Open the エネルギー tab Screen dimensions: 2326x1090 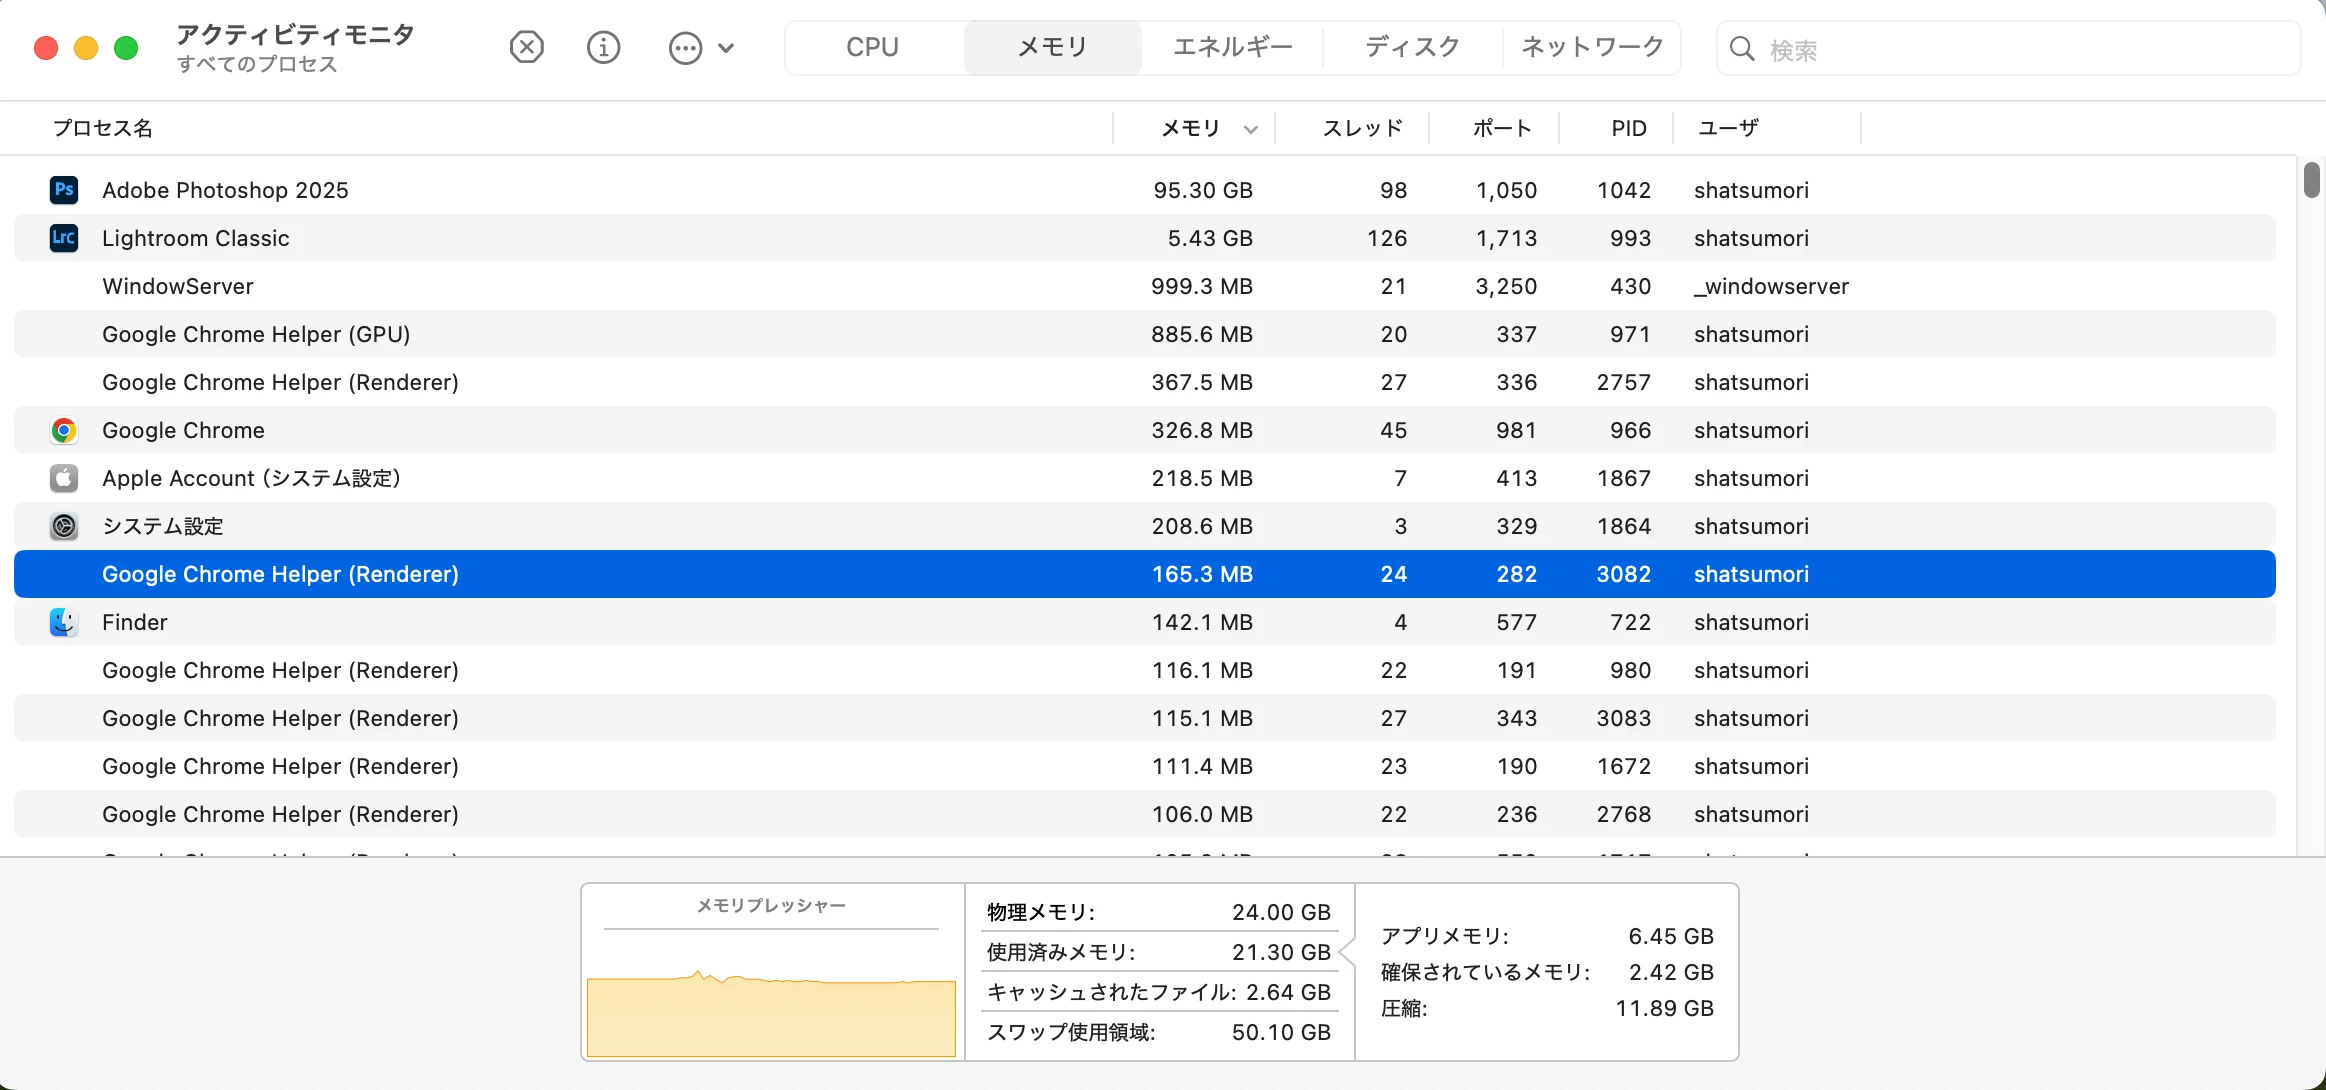click(x=1232, y=47)
